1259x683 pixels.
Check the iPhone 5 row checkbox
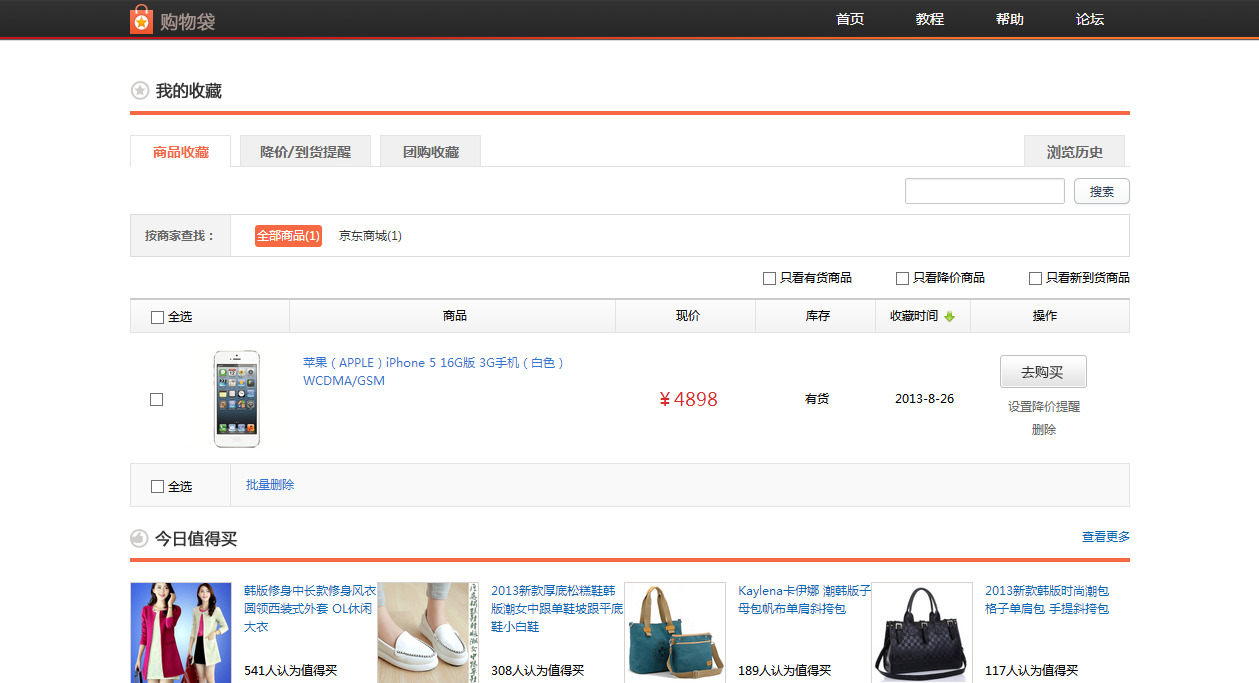click(x=156, y=399)
